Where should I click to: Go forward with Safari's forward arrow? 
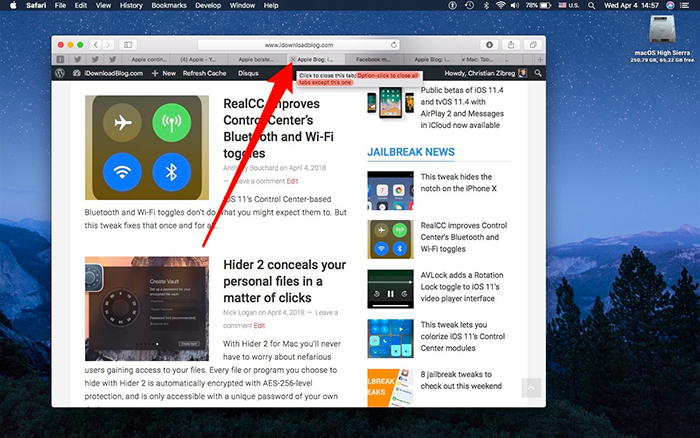pyautogui.click(x=108, y=45)
